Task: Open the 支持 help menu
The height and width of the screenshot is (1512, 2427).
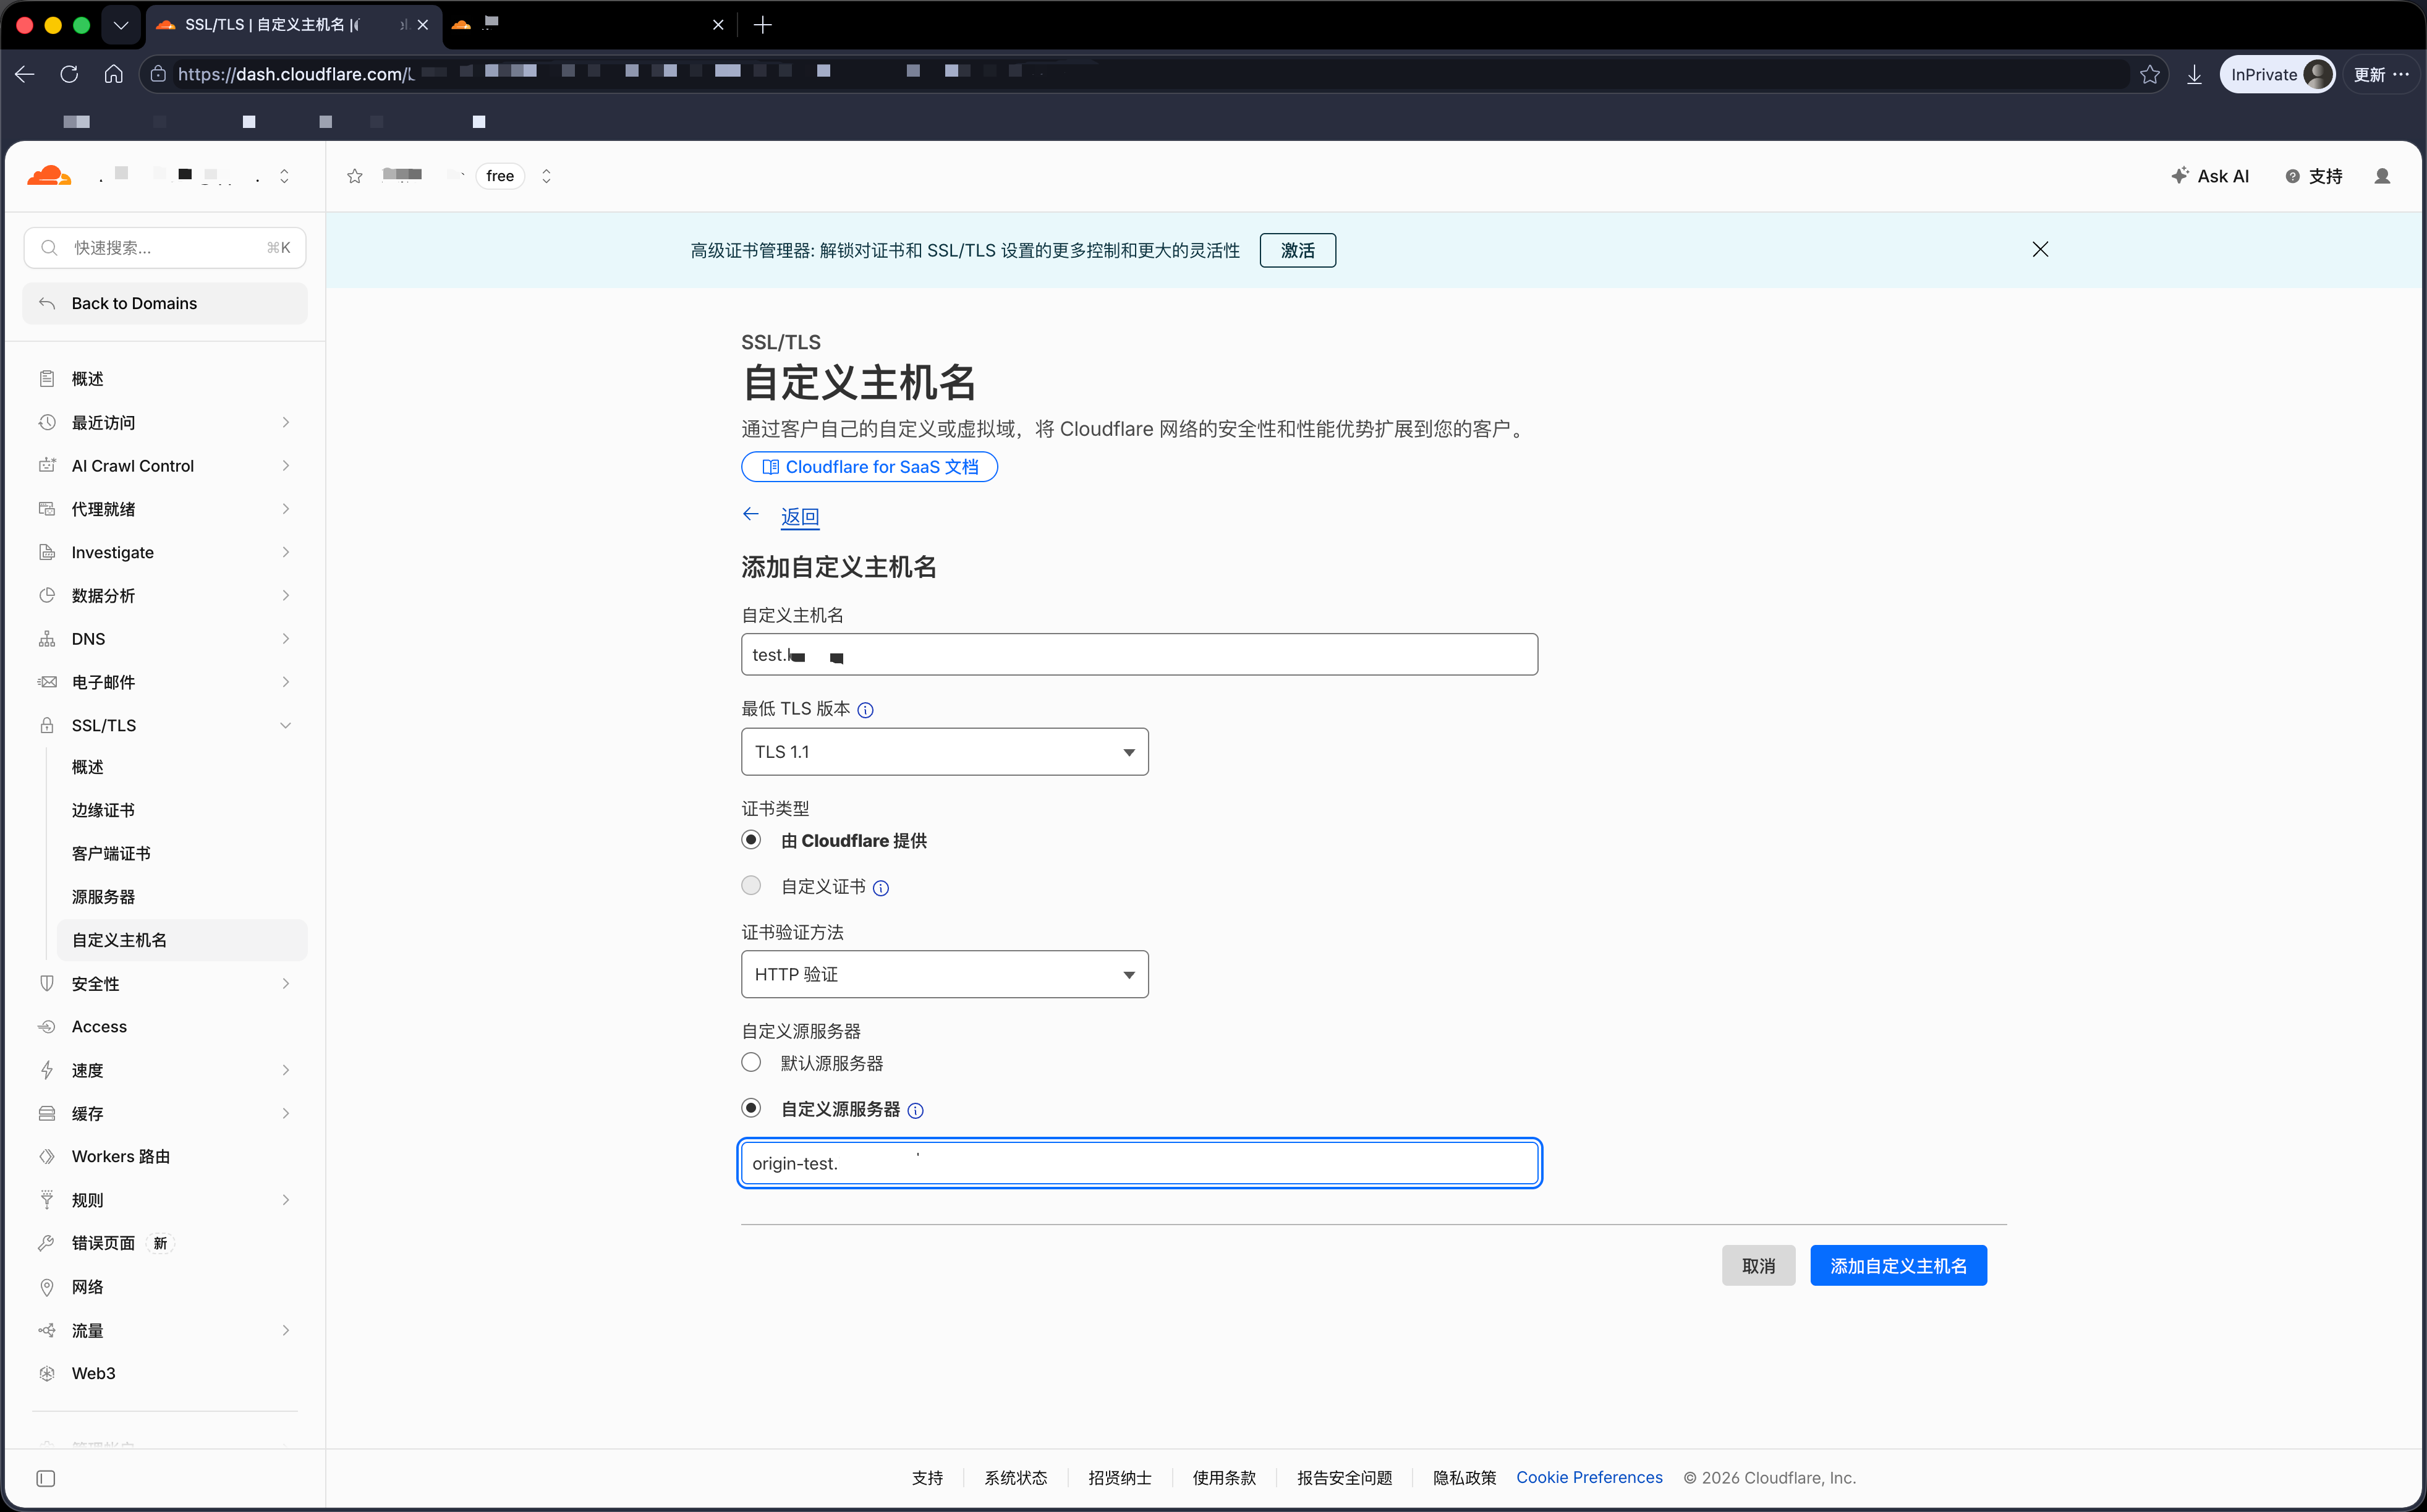Action: pos(2314,176)
